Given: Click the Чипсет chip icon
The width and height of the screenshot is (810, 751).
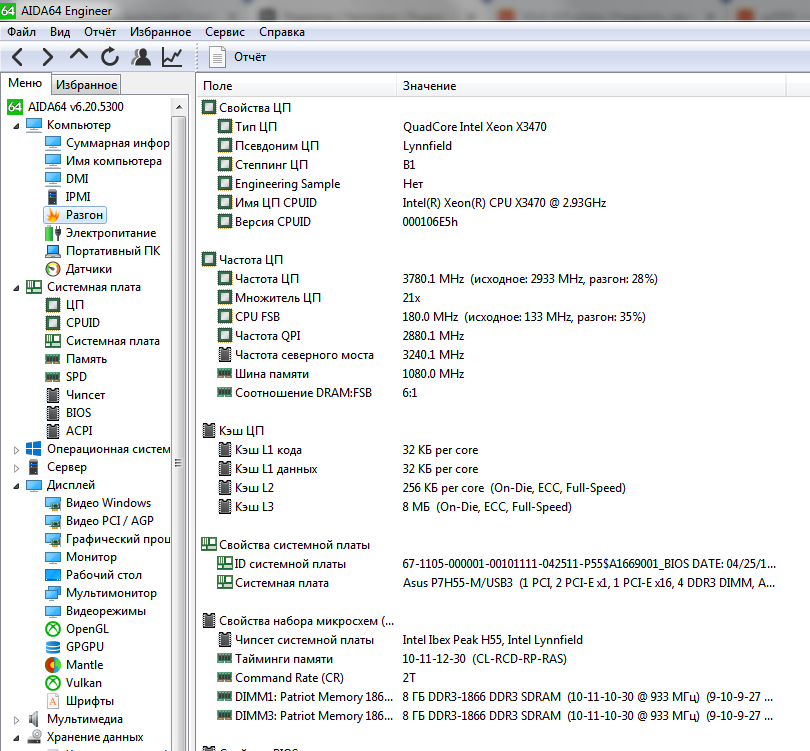Looking at the screenshot, I should tap(53, 395).
